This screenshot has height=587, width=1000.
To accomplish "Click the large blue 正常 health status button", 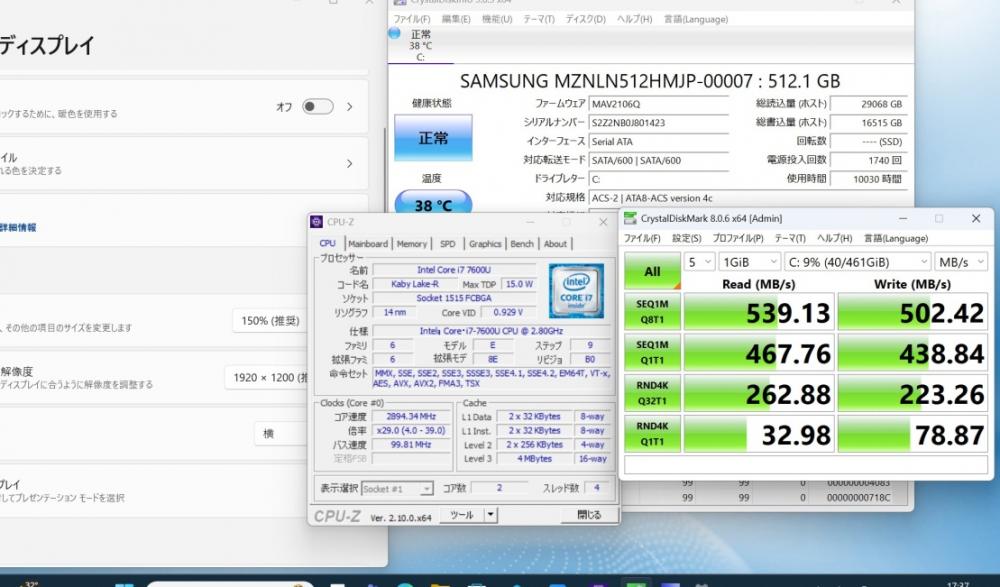I will pyautogui.click(x=433, y=138).
